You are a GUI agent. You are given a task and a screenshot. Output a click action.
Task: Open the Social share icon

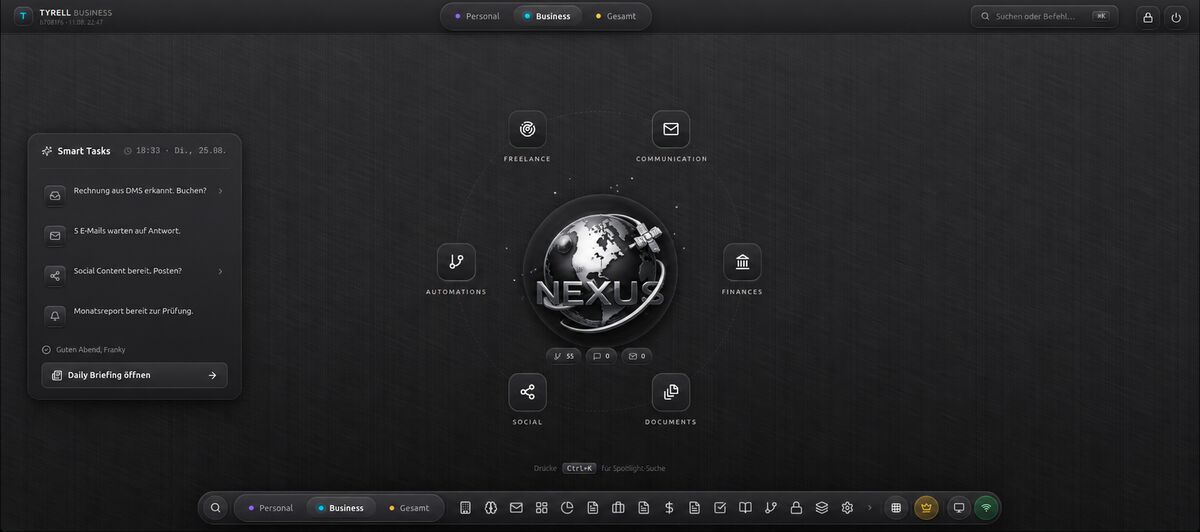tap(527, 392)
